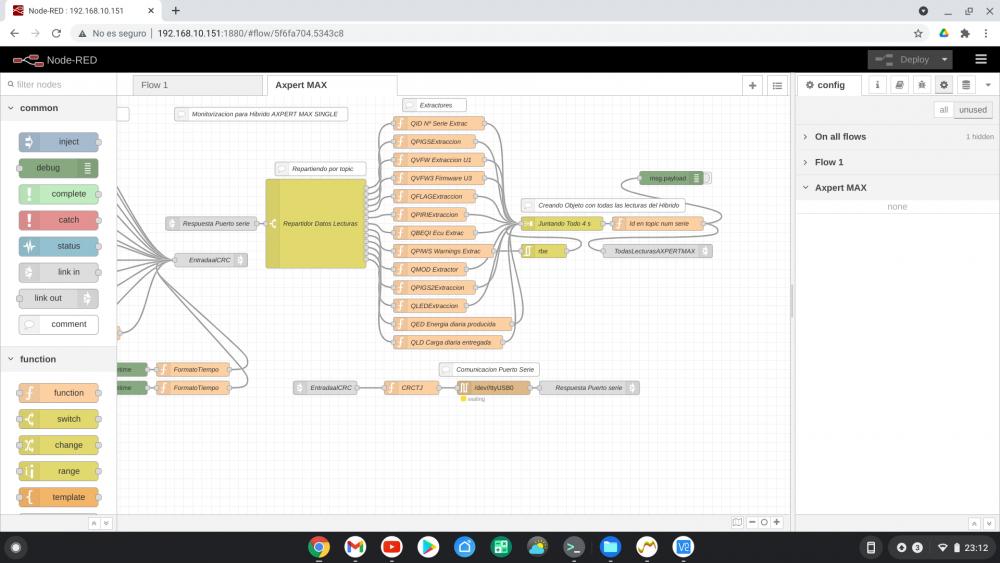Open YouTube from the shelf
The image size is (1000, 563).
click(392, 546)
